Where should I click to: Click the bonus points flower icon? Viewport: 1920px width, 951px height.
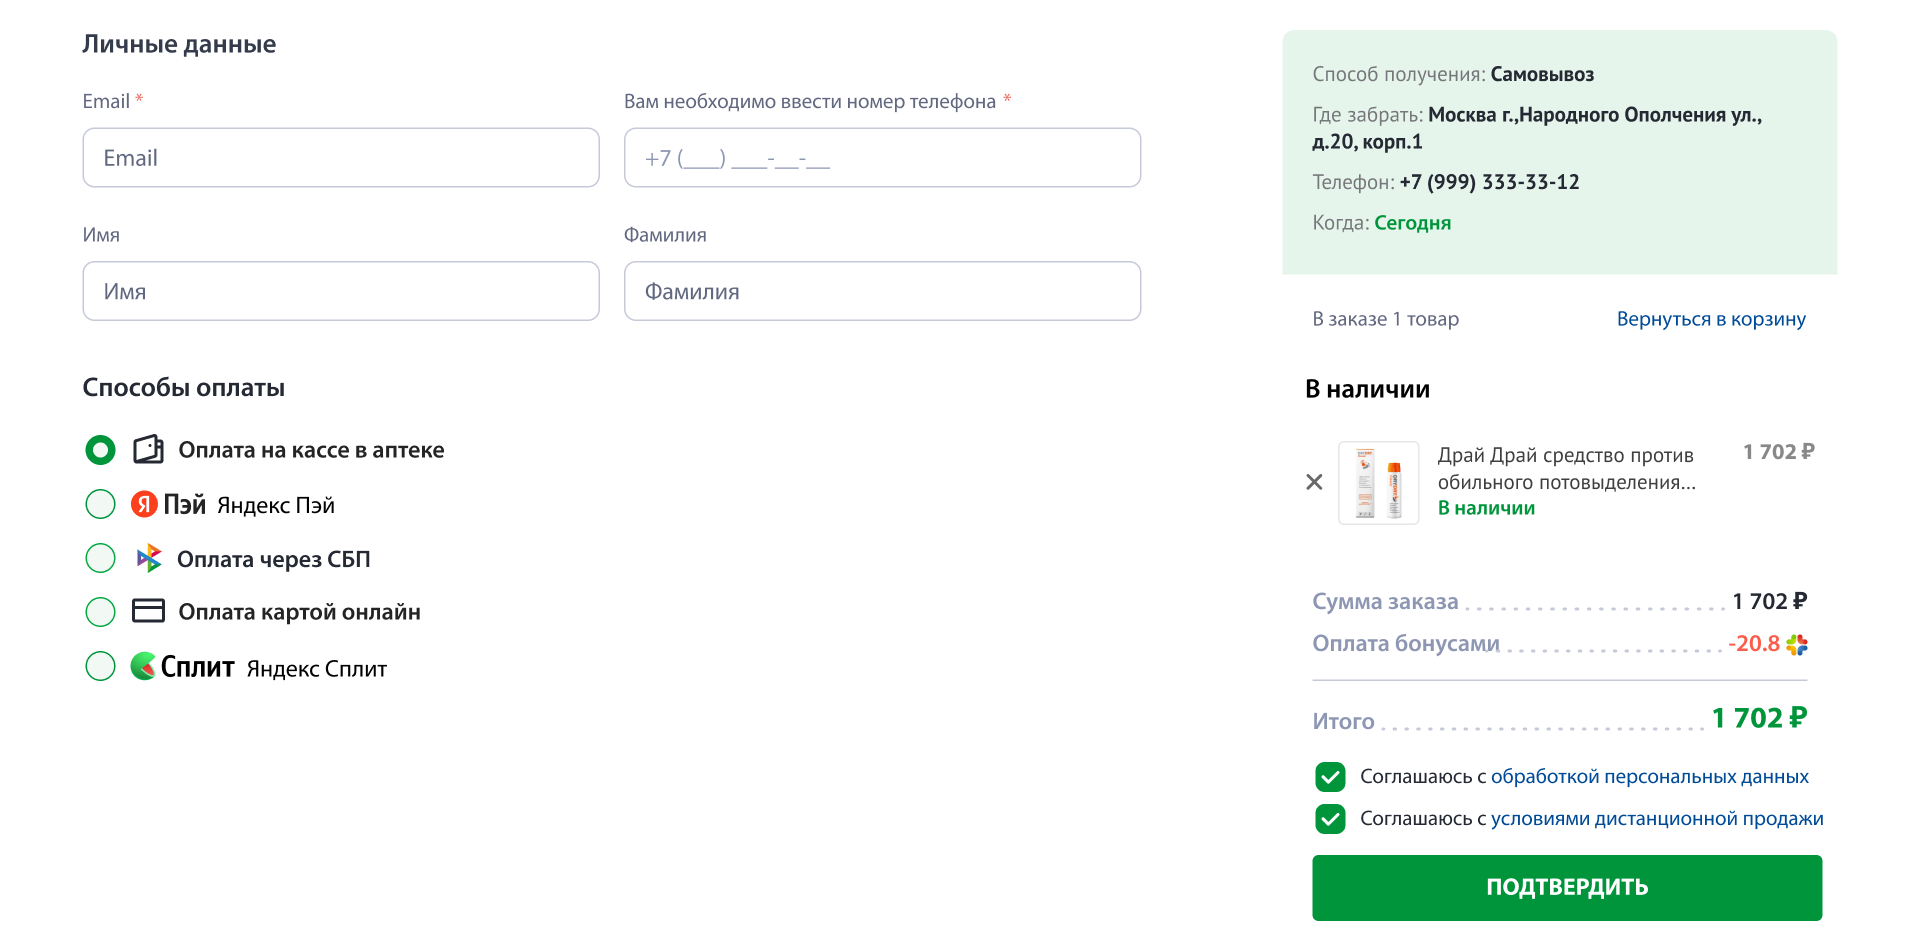point(1797,645)
